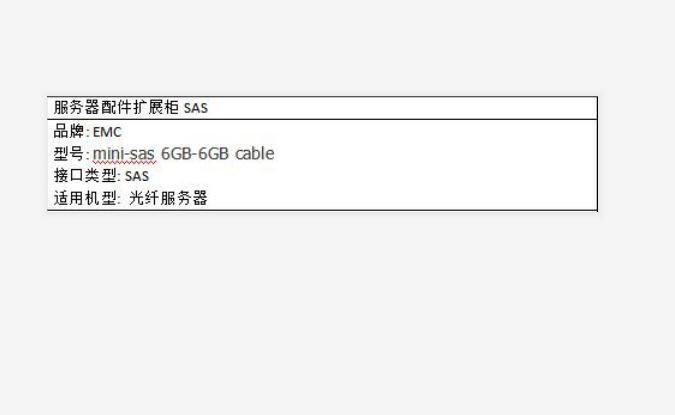Click the line dividing header and details
Screen dimensions: 675x415
[x=322, y=119]
